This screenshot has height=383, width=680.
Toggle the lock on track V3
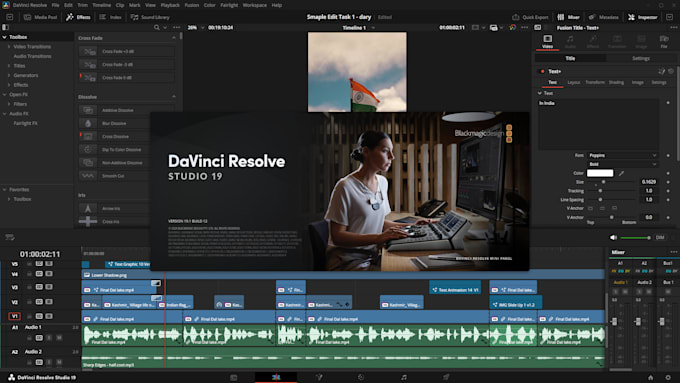click(x=29, y=287)
